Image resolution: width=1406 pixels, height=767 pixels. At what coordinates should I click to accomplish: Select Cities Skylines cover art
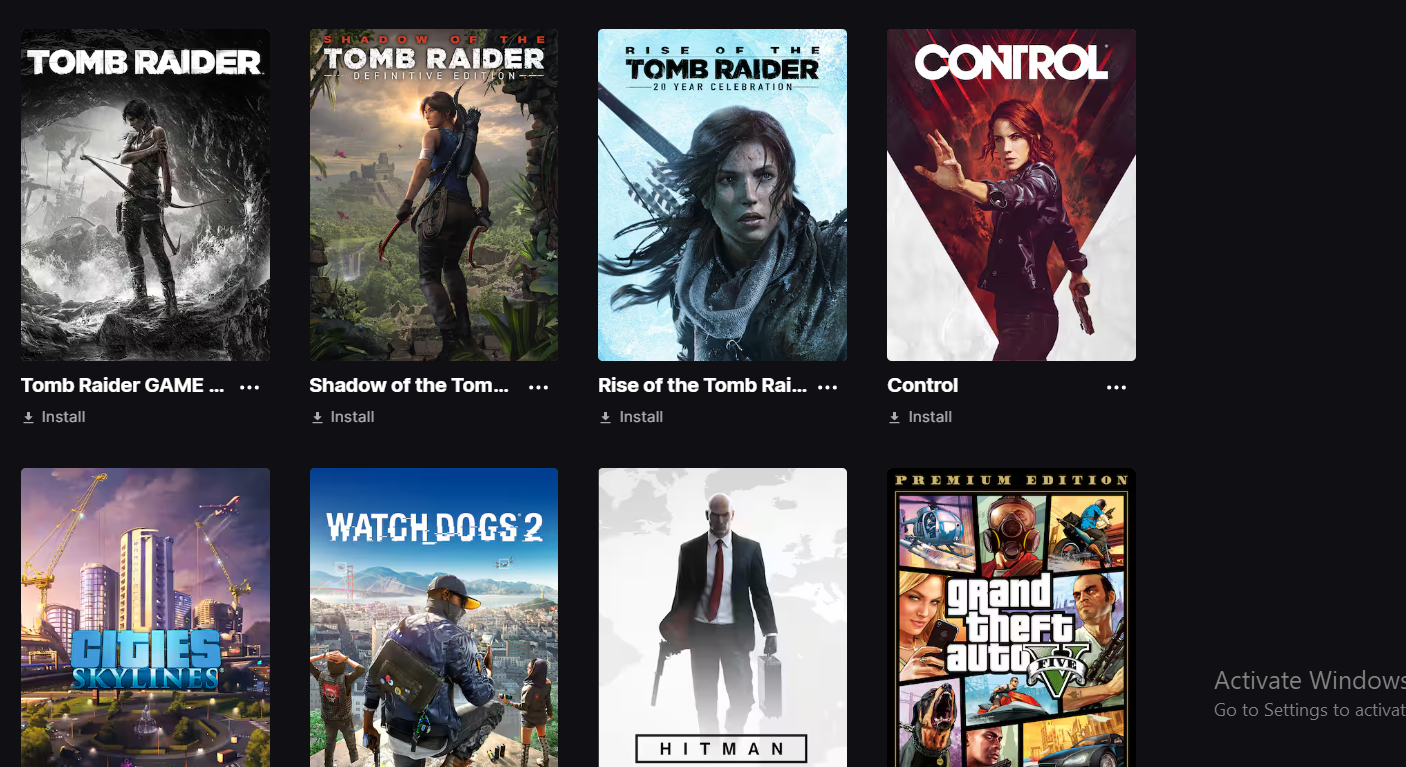click(x=145, y=617)
